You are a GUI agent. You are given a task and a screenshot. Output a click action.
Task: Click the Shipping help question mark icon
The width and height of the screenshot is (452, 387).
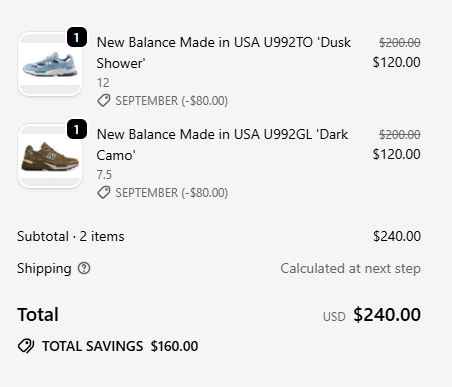pyautogui.click(x=84, y=268)
